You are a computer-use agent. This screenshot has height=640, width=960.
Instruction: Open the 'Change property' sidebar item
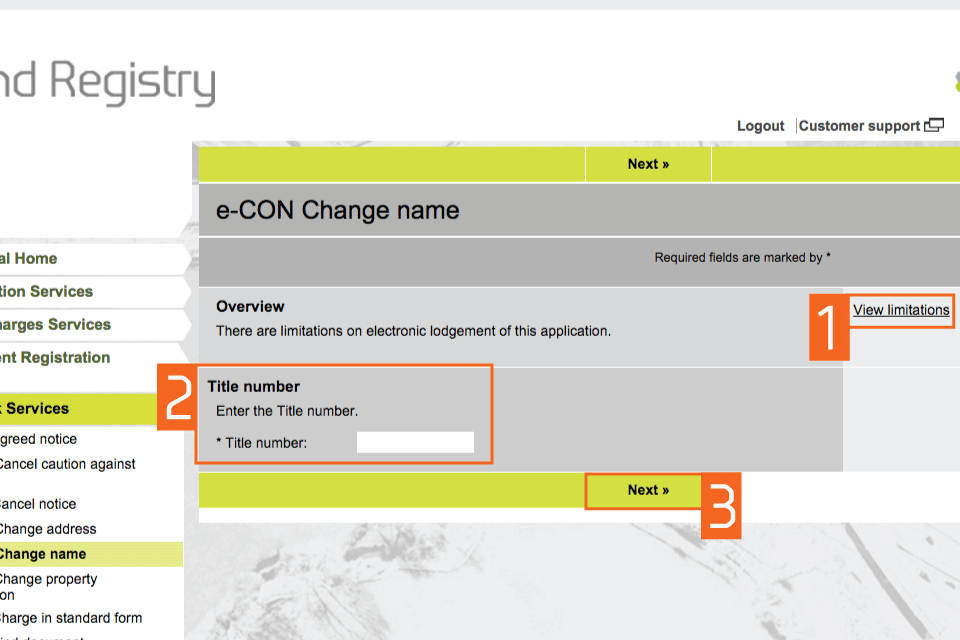click(x=48, y=579)
